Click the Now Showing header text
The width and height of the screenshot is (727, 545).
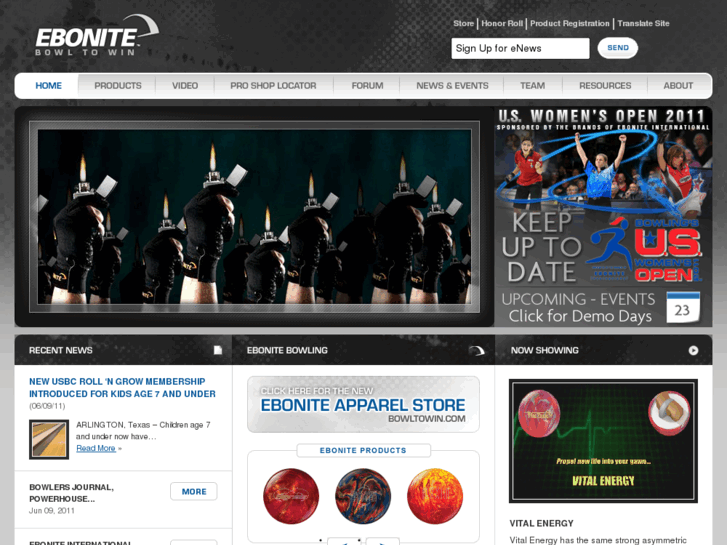coord(545,350)
